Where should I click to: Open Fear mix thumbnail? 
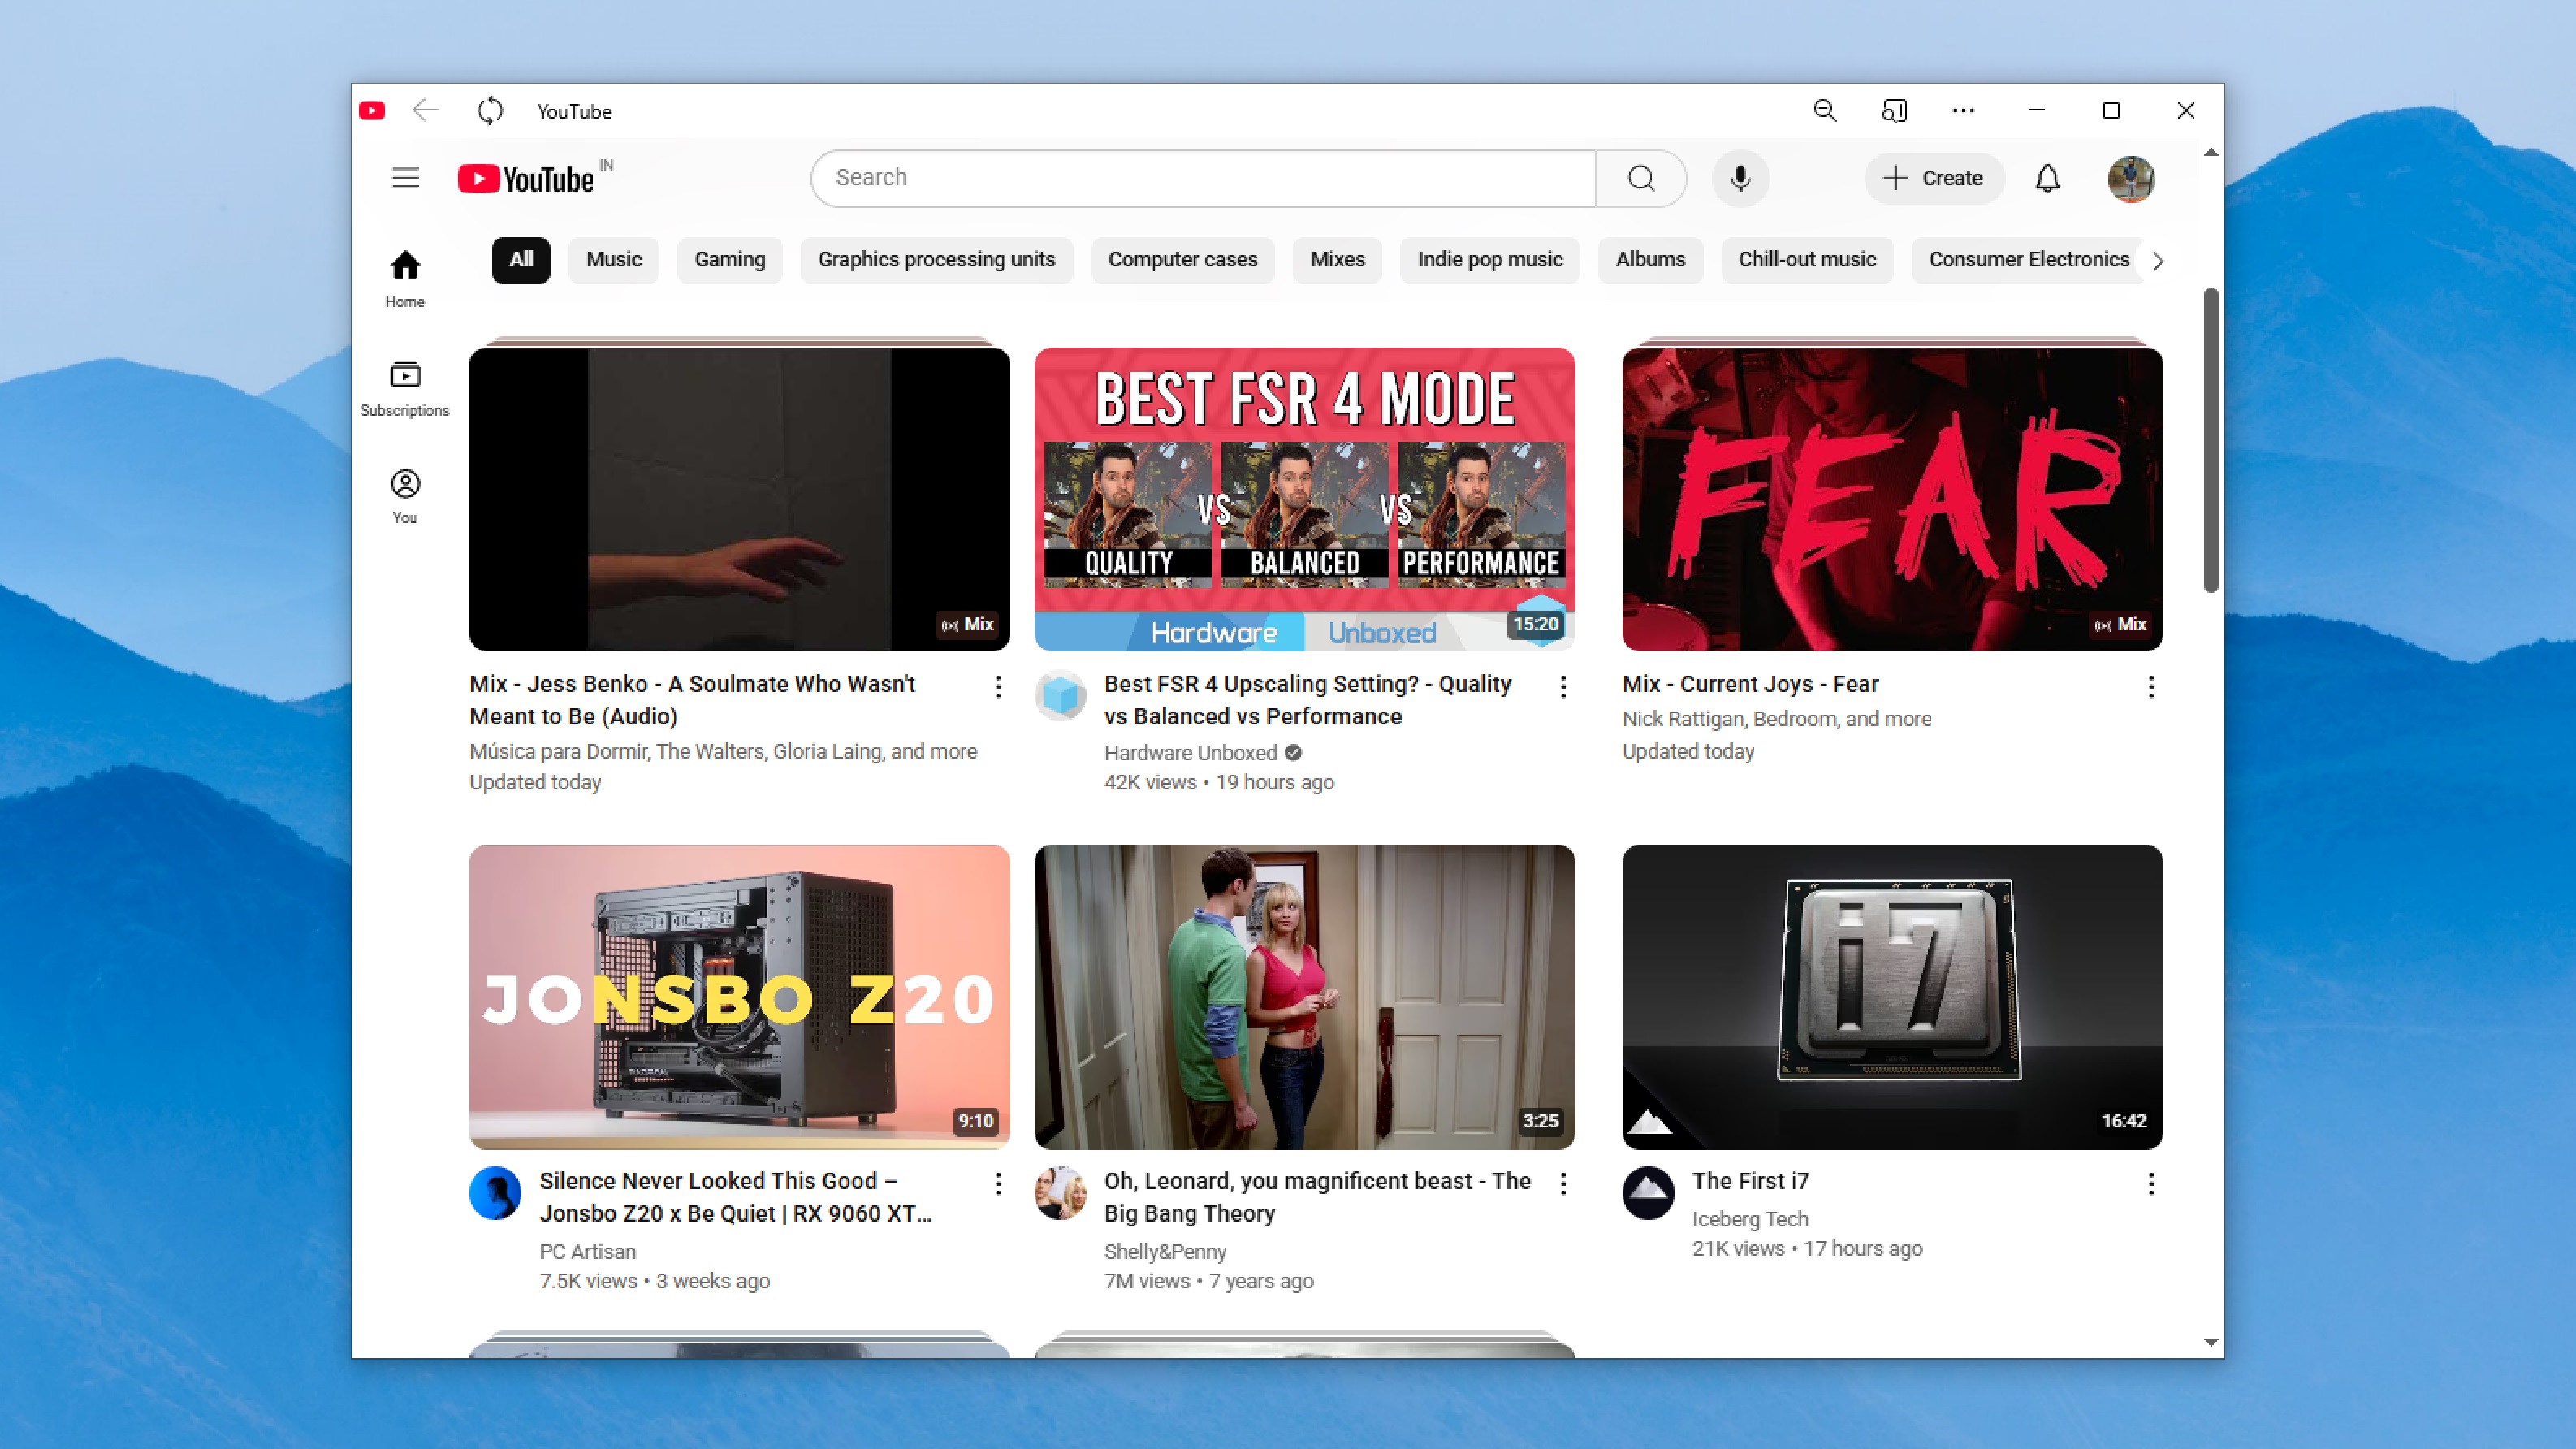[x=1893, y=499]
